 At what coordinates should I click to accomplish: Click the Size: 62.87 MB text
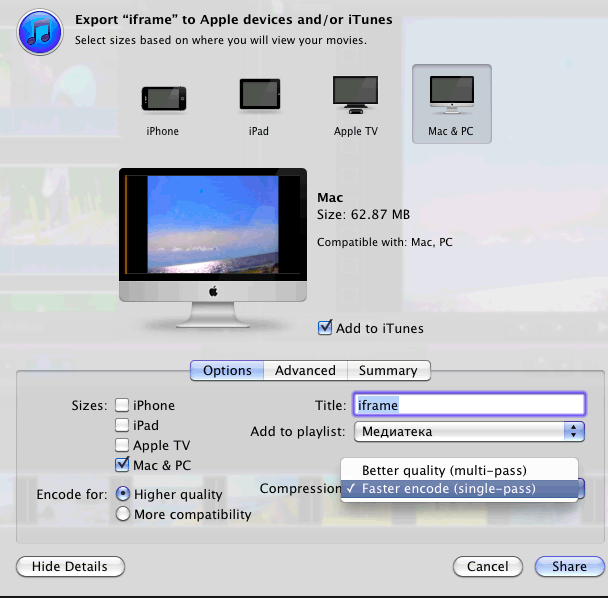[x=363, y=214]
